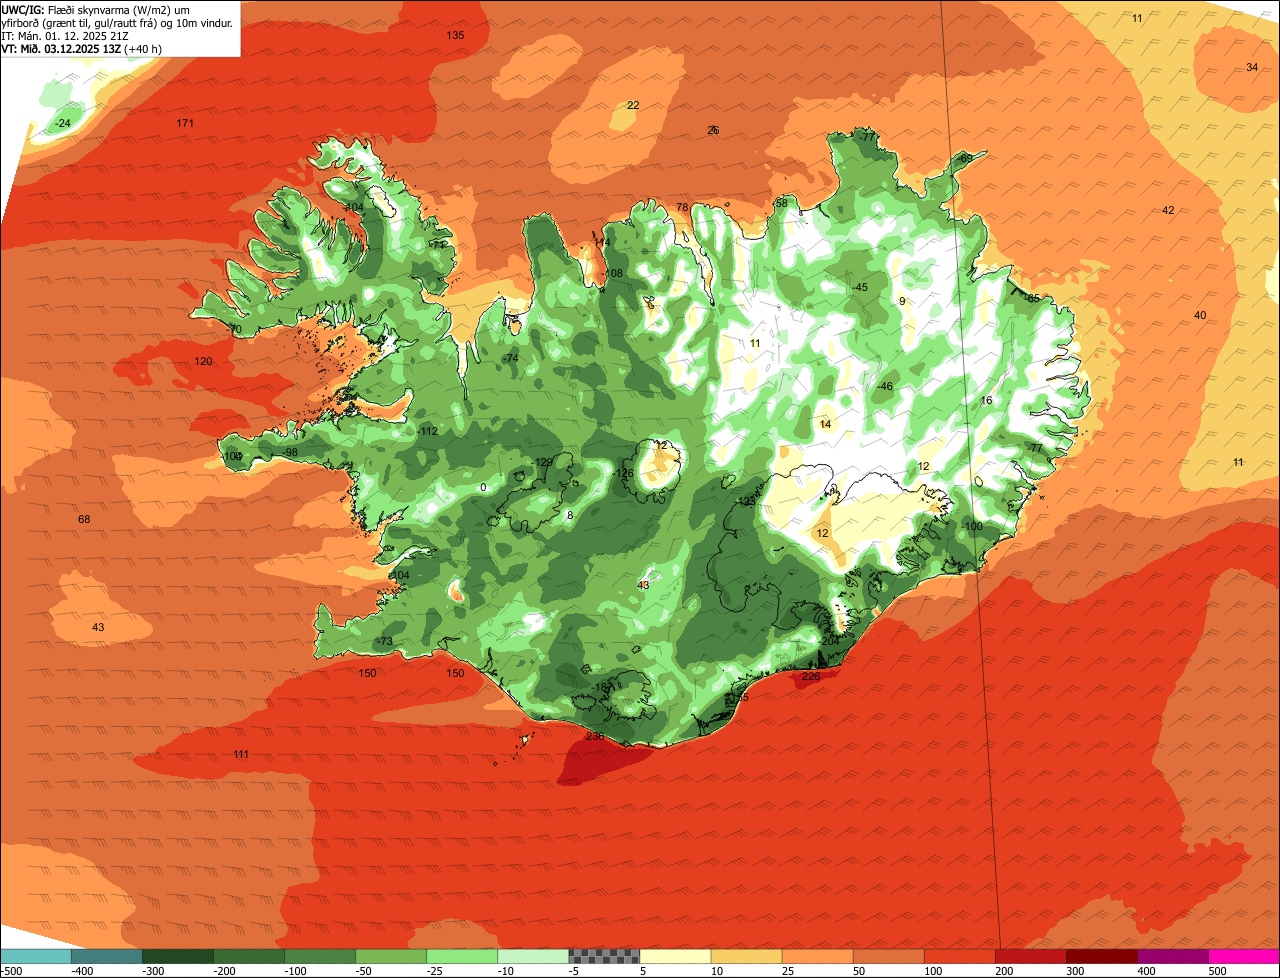This screenshot has height=978, width=1280.
Task: Click the 'IT: Mán. 01. 12. 2025 21Z' line
Action: coord(66,35)
